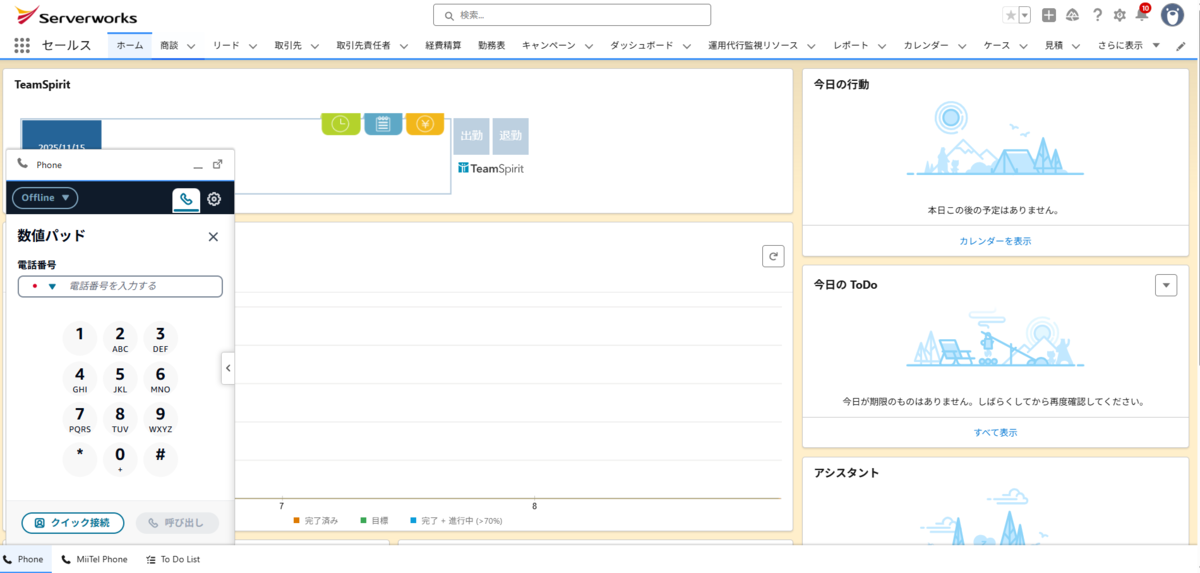Open the 経費精算 tab
This screenshot has width=1200, height=573.
443,46
